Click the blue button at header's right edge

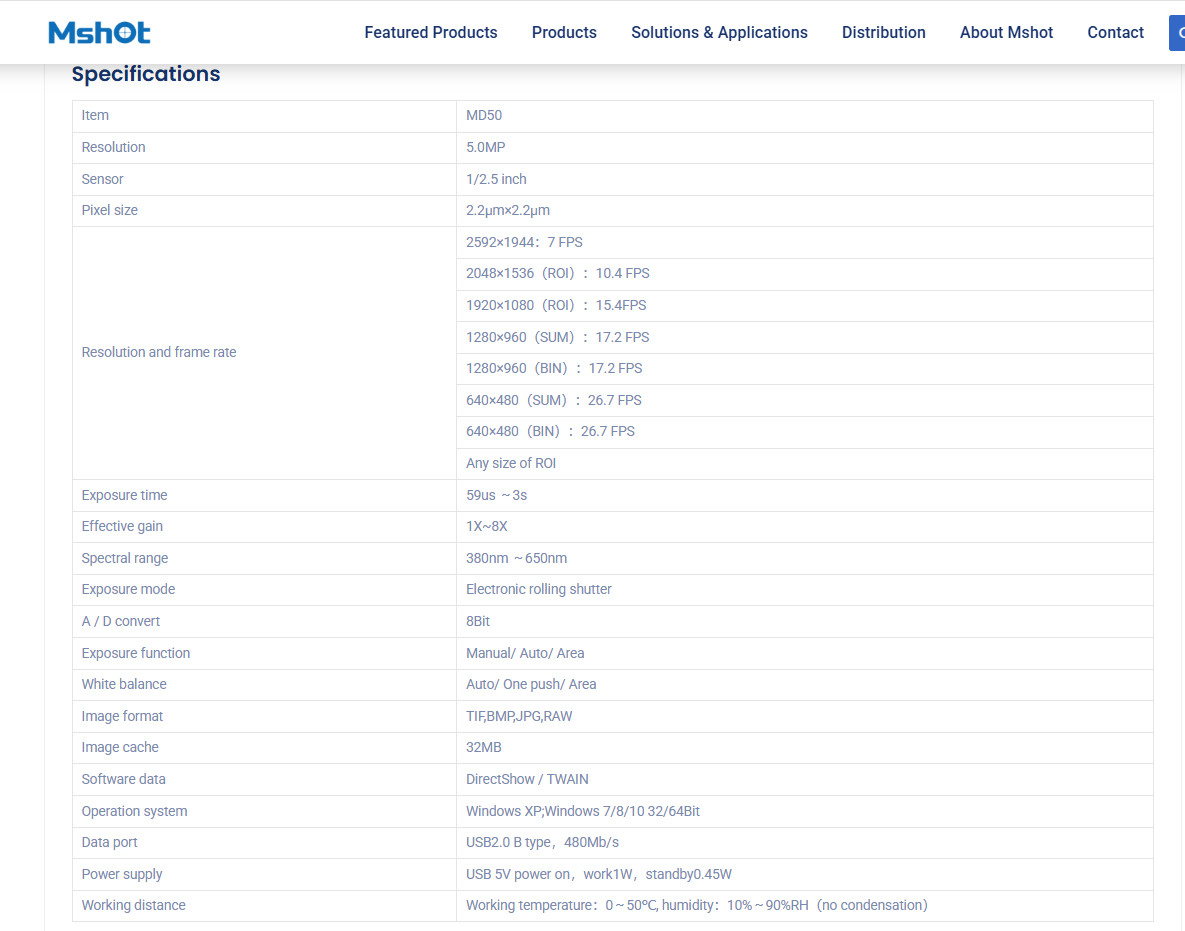tap(1177, 33)
